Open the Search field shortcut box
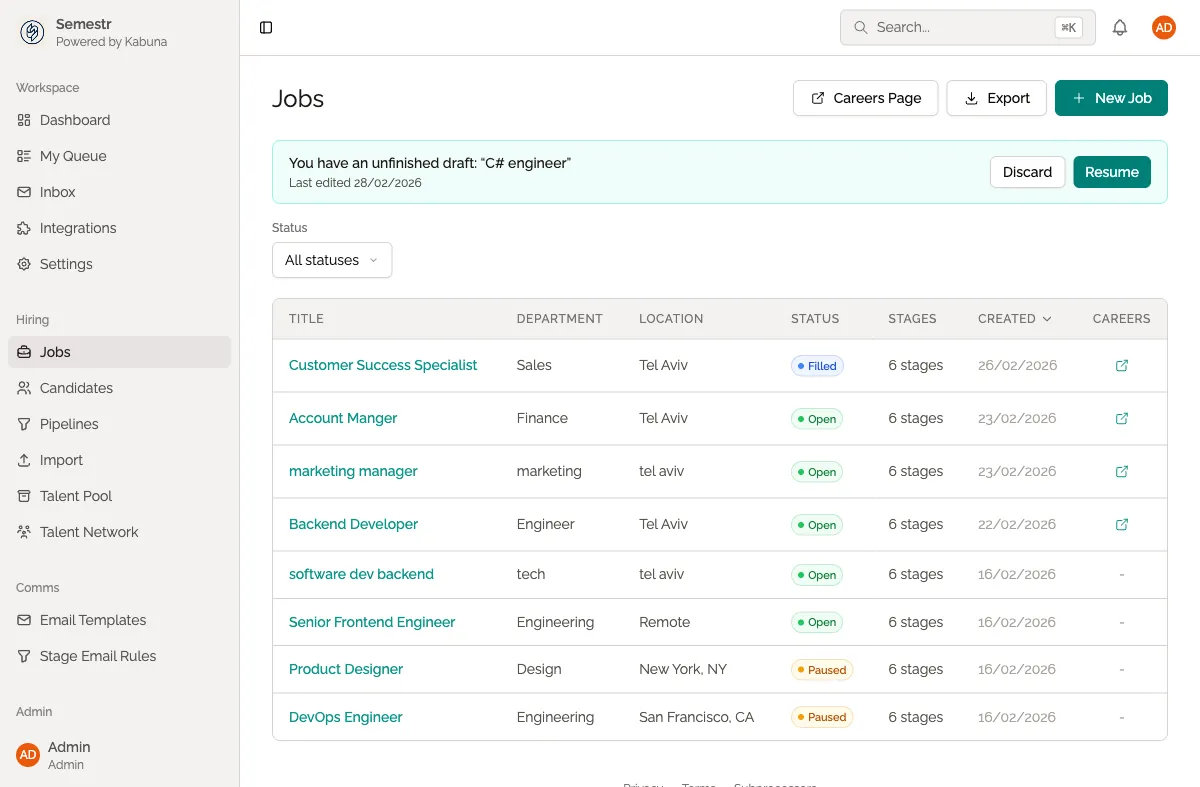 coord(1068,27)
